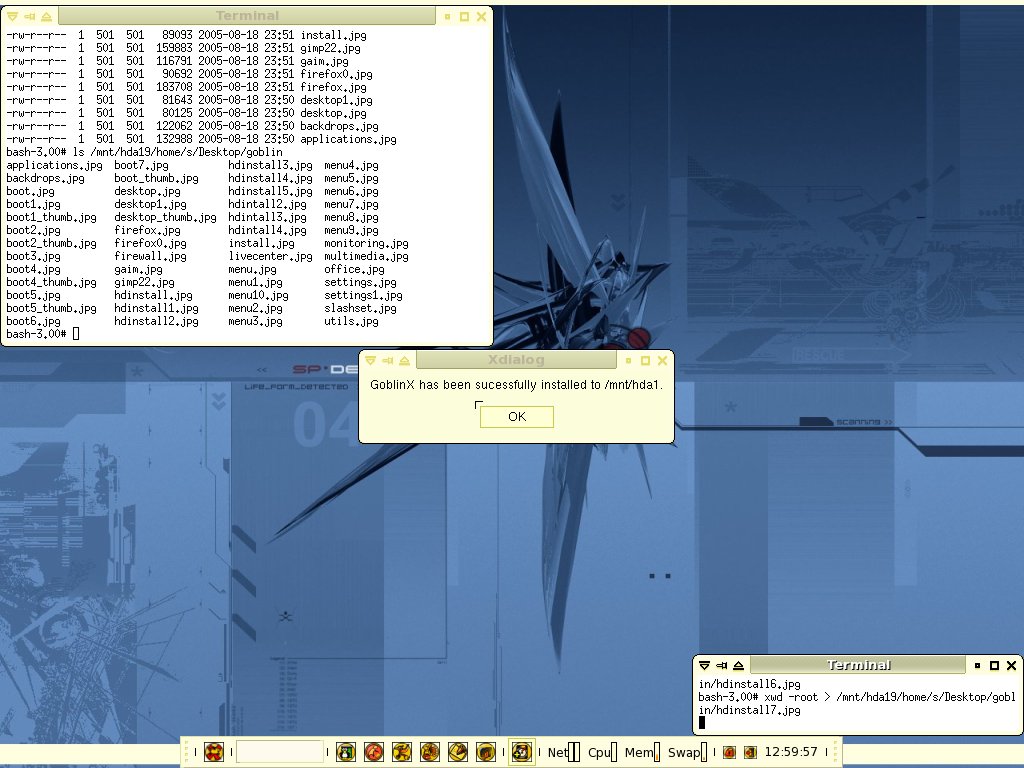Viewport: 1024px width, 768px height.
Task: Click first small red icon before clock
Action: [x=729, y=752]
